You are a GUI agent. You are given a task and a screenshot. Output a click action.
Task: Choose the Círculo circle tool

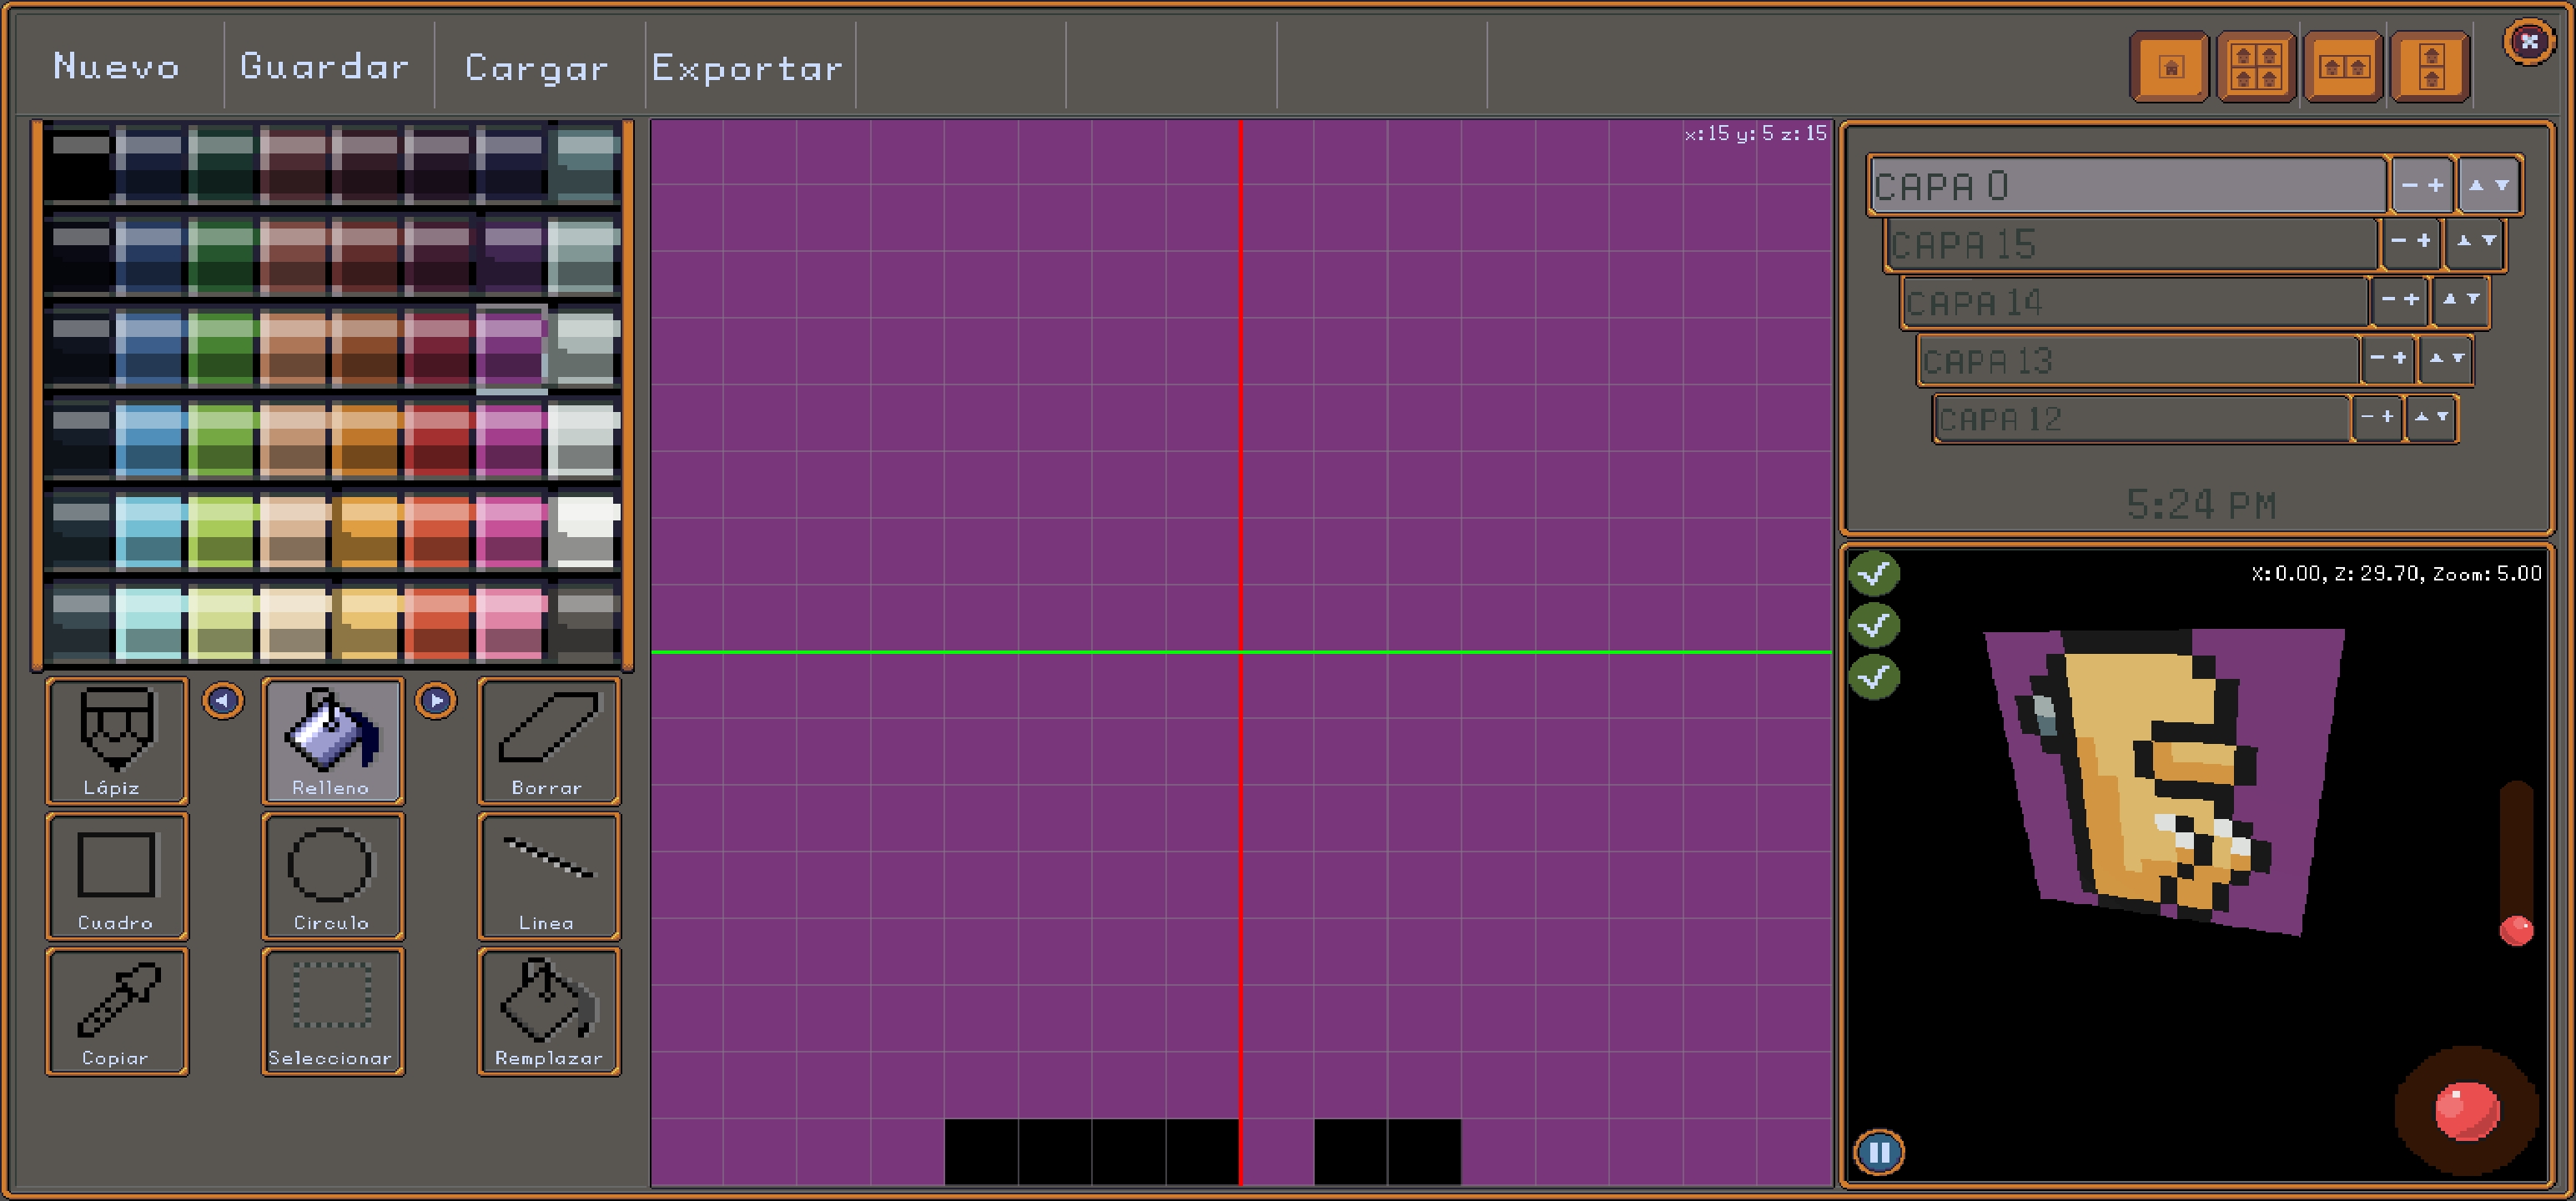[332, 876]
